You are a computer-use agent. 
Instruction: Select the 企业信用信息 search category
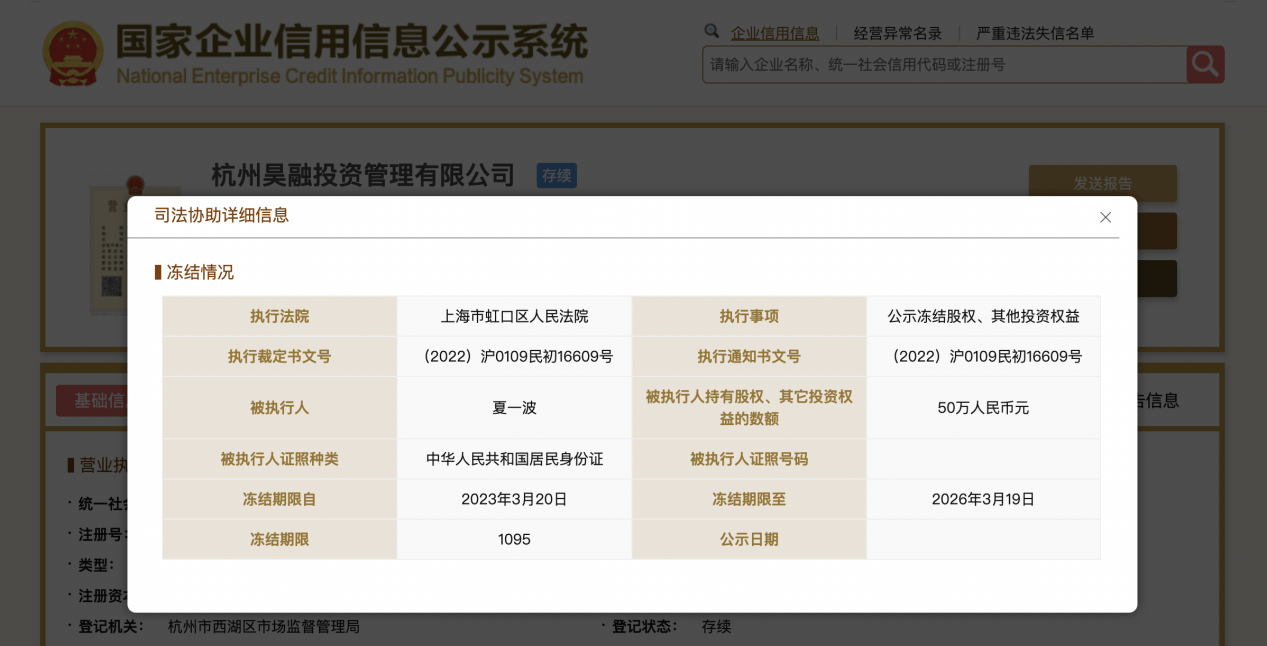click(x=775, y=33)
